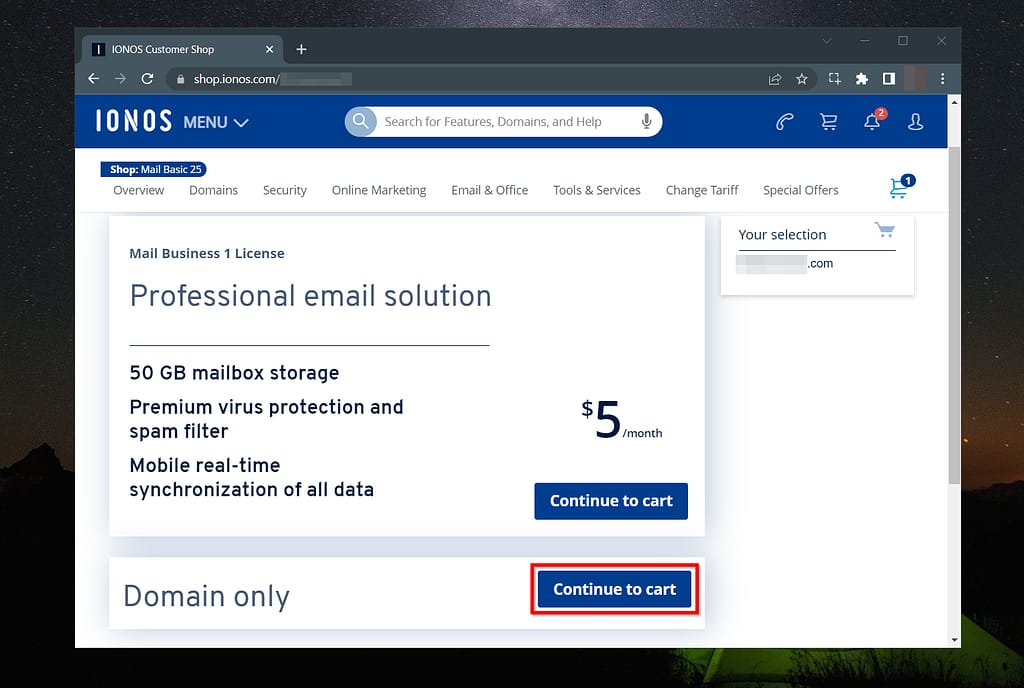Click the share page icon in address bar
Image resolution: width=1024 pixels, height=688 pixels.
[x=775, y=79]
